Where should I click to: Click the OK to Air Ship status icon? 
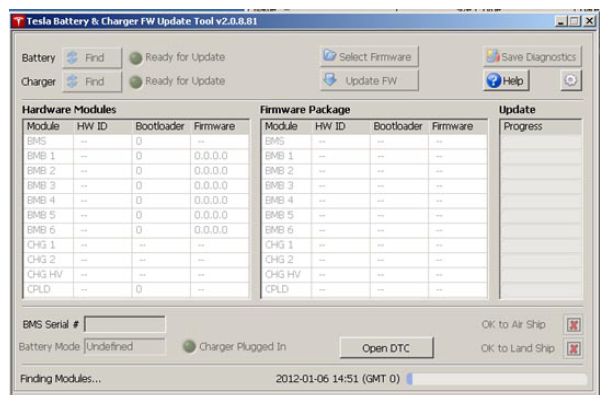pyautogui.click(x=573, y=325)
